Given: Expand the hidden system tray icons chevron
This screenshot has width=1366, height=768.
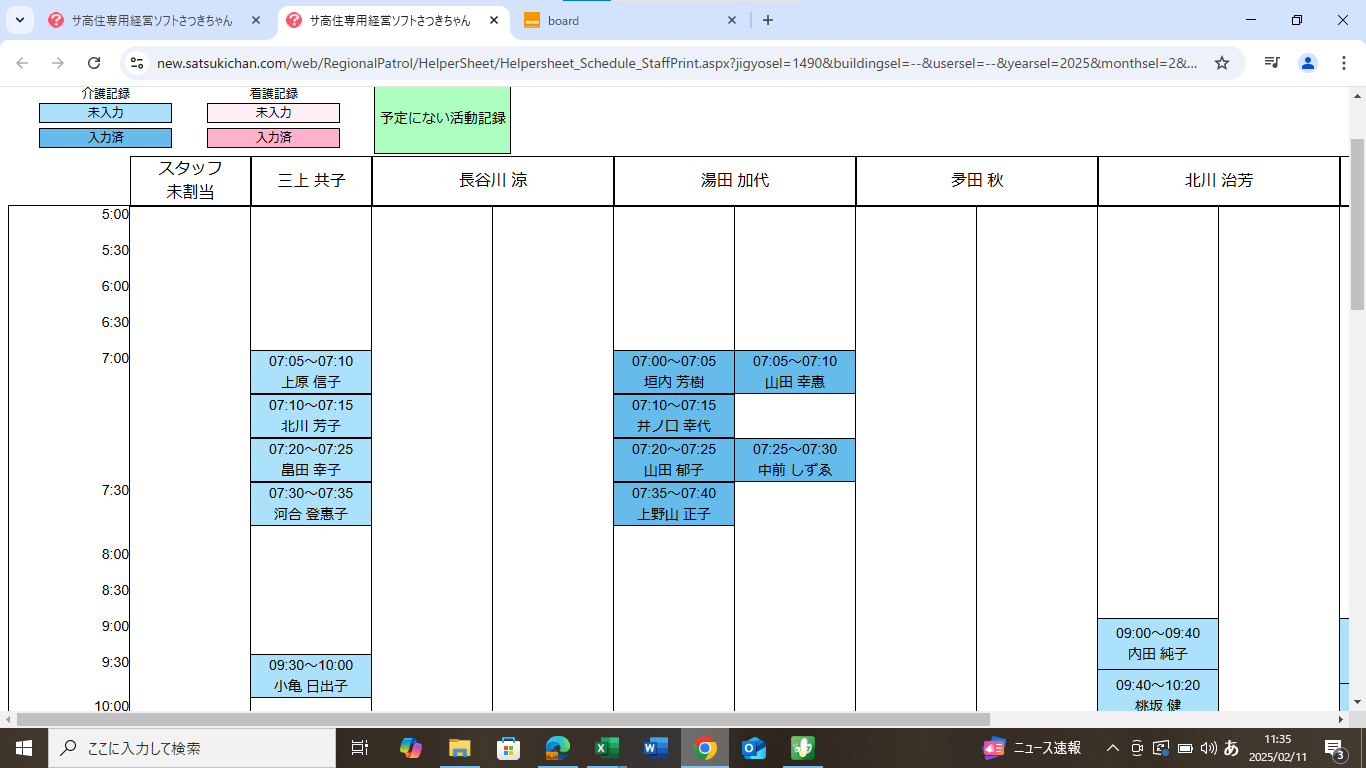Looking at the screenshot, I should [1112, 748].
